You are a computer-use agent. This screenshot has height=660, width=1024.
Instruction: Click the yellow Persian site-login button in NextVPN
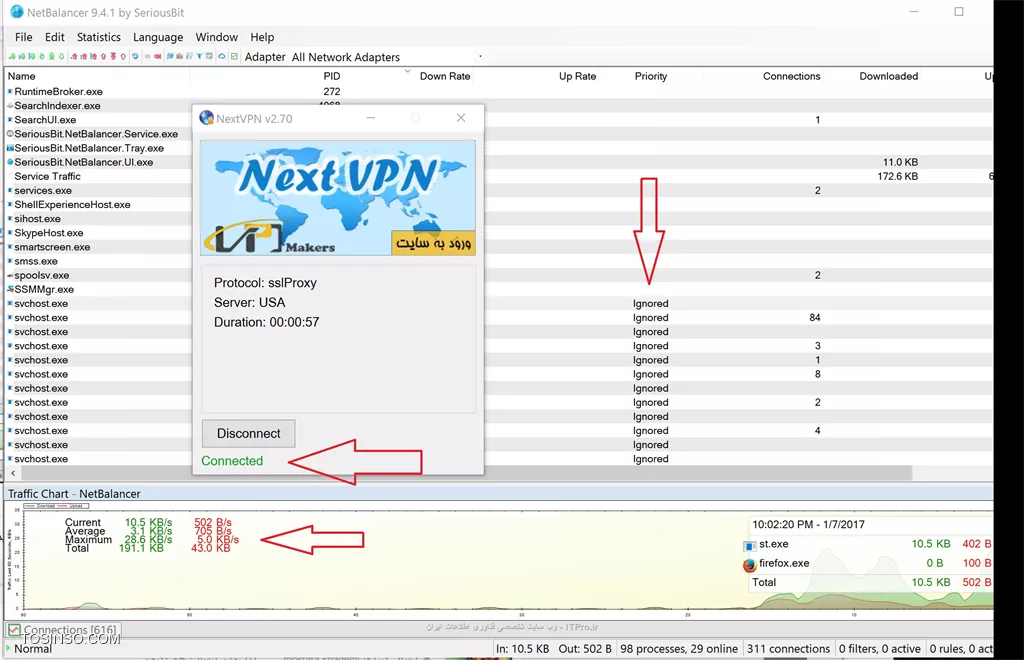click(433, 243)
